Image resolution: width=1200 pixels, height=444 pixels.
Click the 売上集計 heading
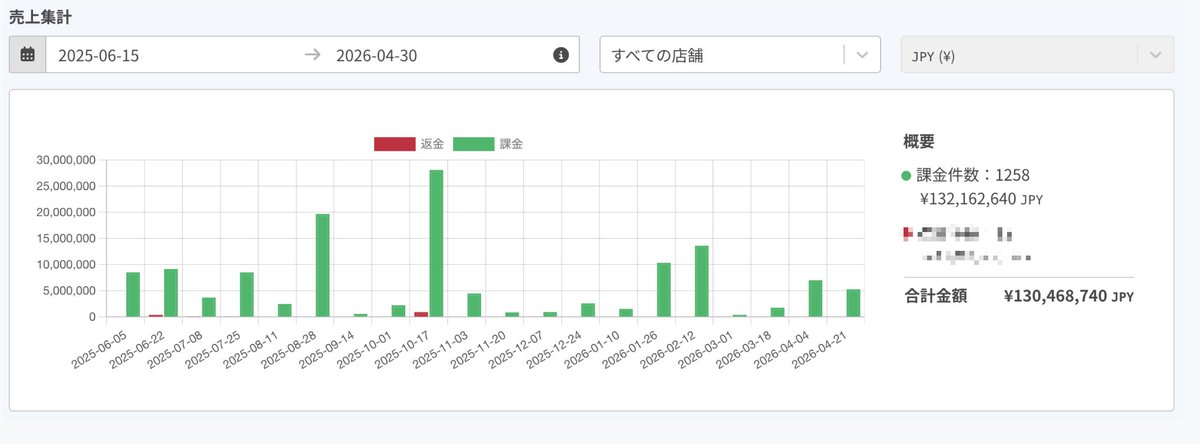point(40,17)
